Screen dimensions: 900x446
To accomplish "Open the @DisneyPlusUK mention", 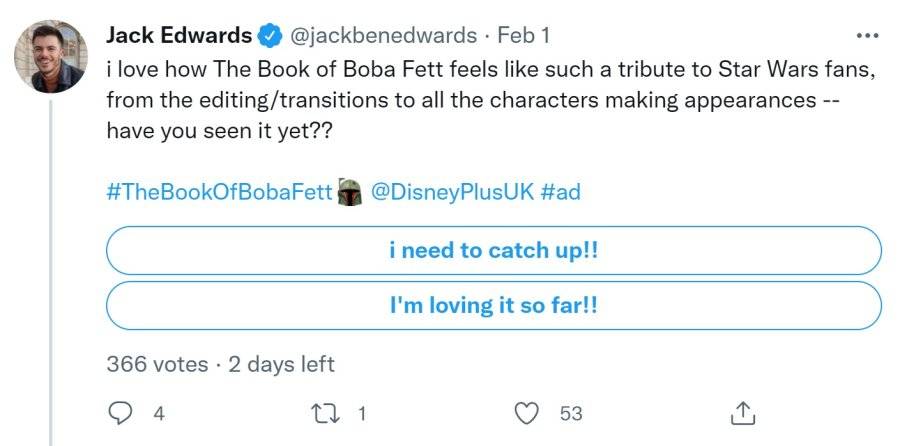I will (x=453, y=192).
